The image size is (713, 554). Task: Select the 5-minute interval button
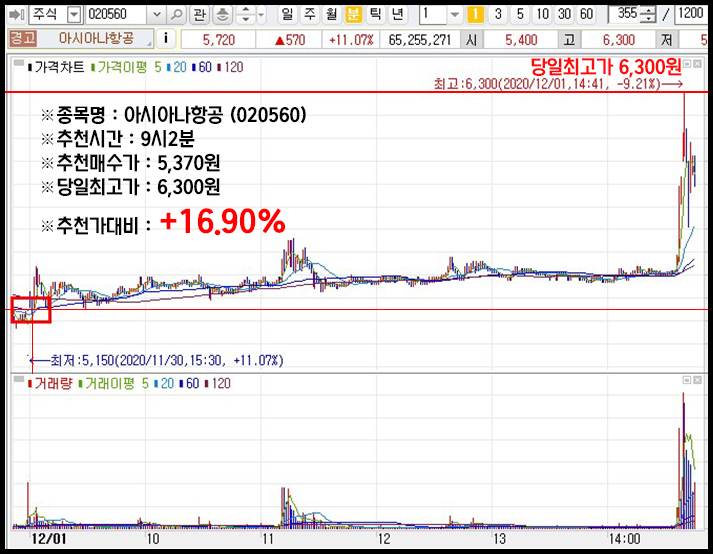(520, 14)
